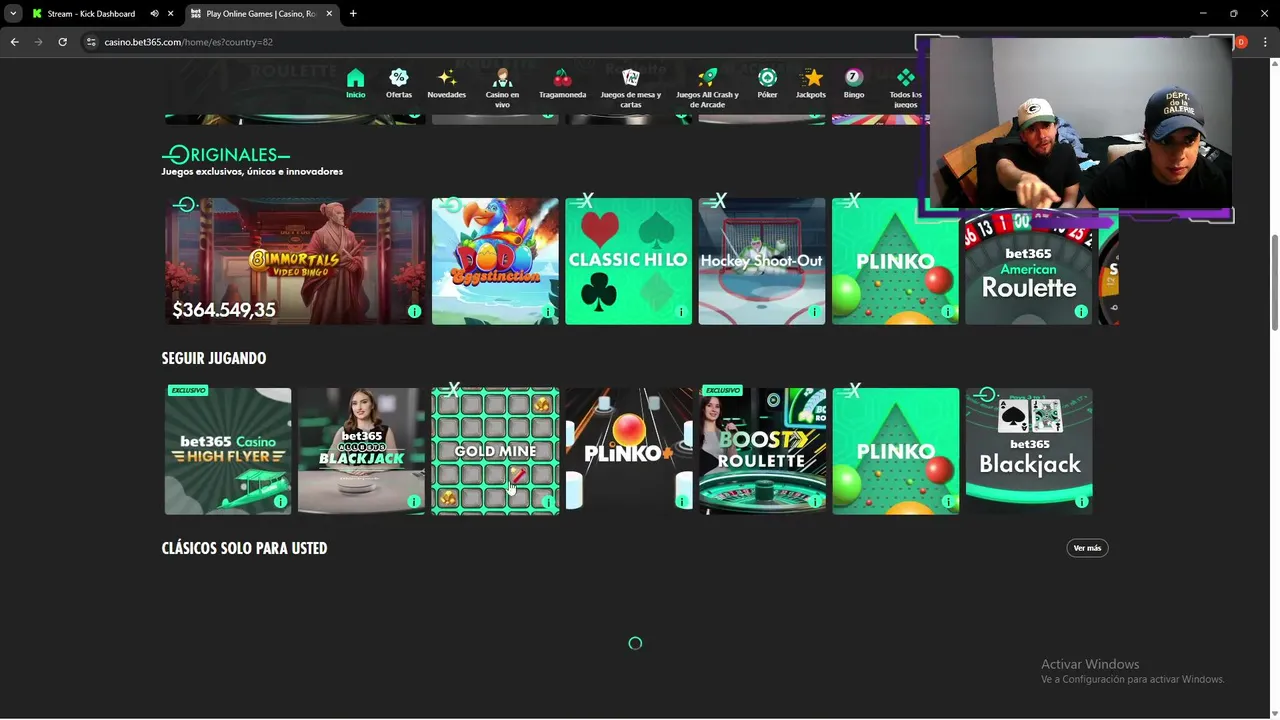The image size is (1280, 720).
Task: Go back in browser history
Action: (x=14, y=42)
